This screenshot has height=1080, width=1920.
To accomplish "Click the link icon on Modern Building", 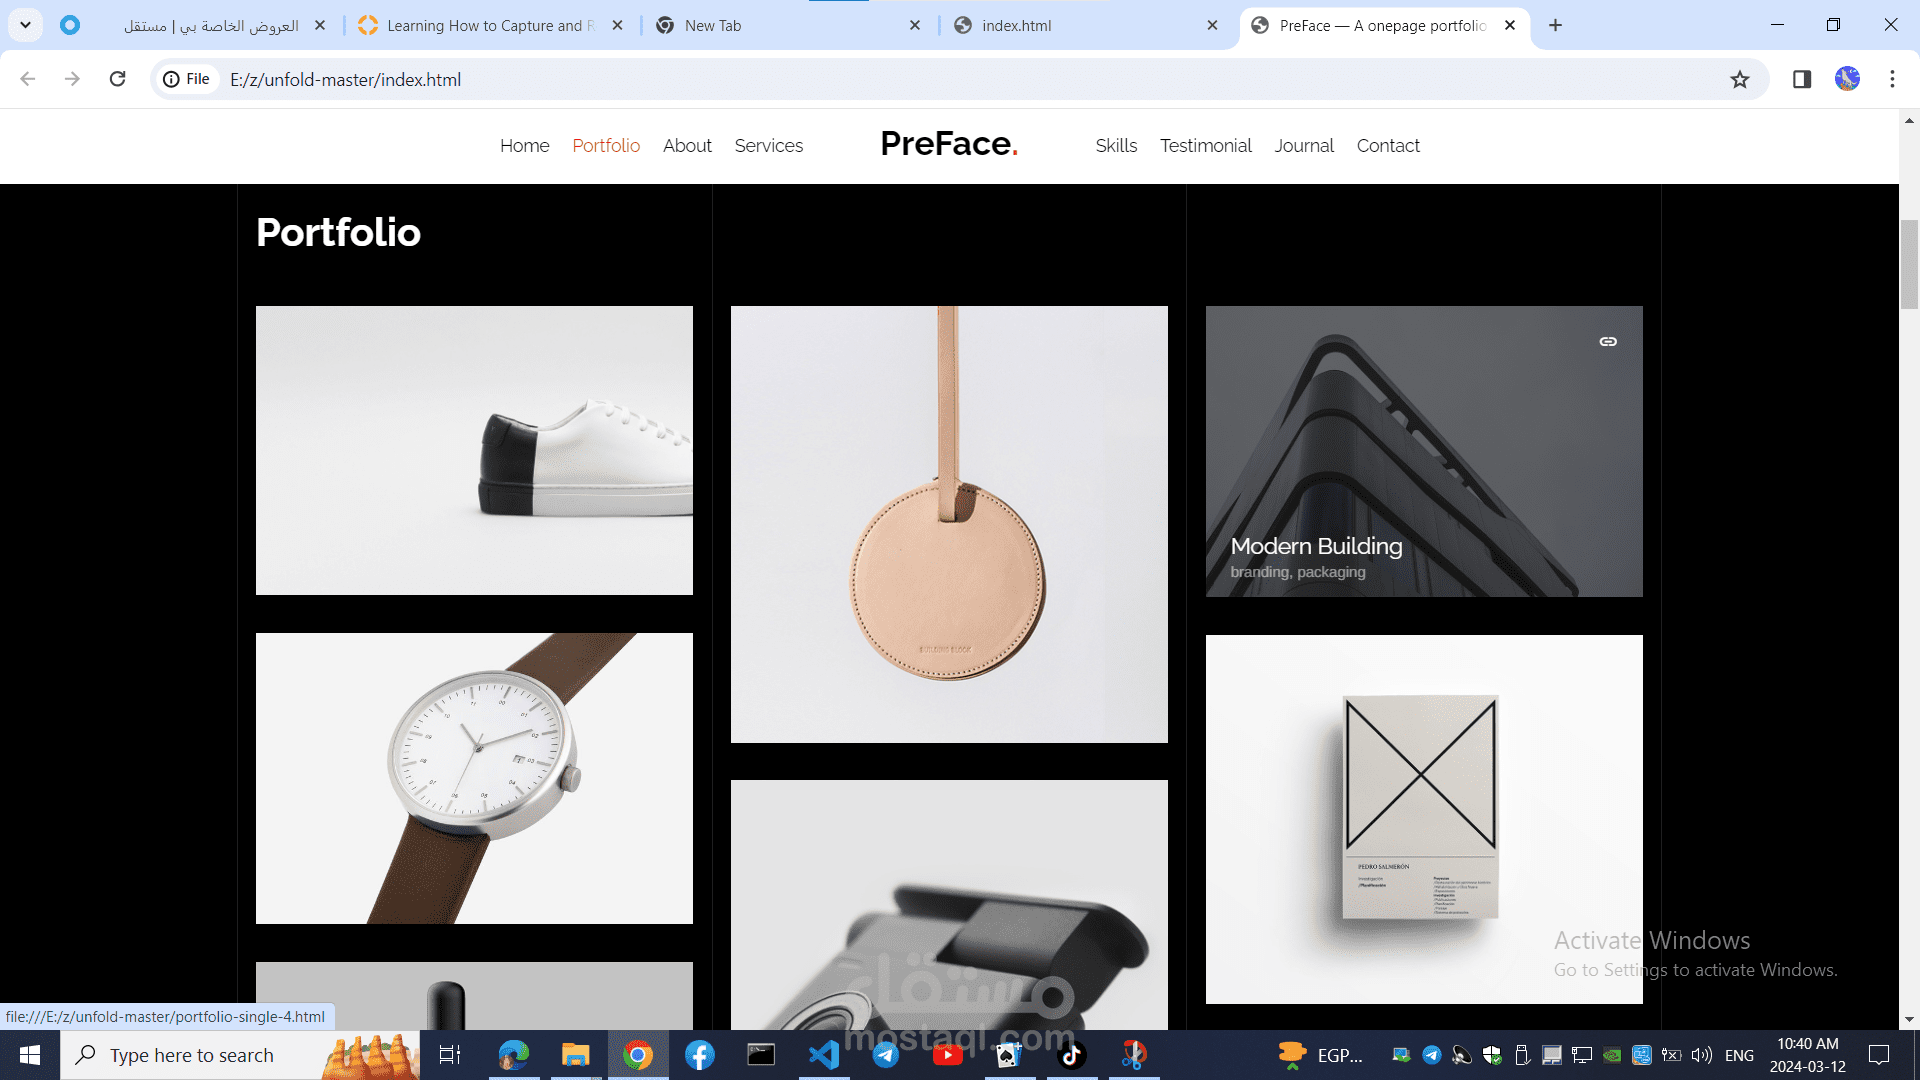I will pos(1608,342).
